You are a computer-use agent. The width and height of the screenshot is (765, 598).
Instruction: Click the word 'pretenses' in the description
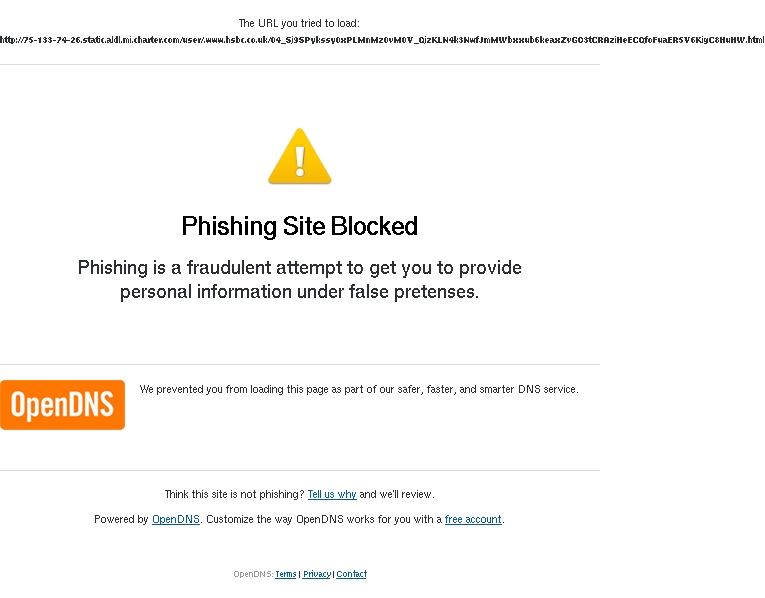436,292
